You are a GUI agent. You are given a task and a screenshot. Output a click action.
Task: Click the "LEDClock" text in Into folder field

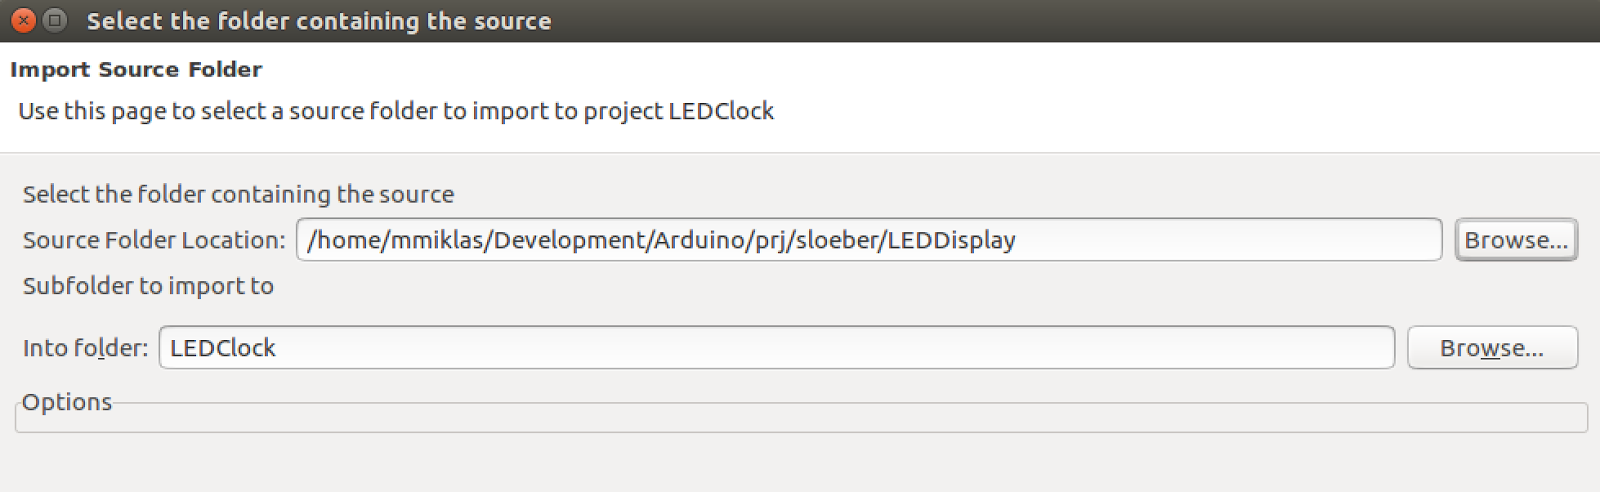(223, 348)
